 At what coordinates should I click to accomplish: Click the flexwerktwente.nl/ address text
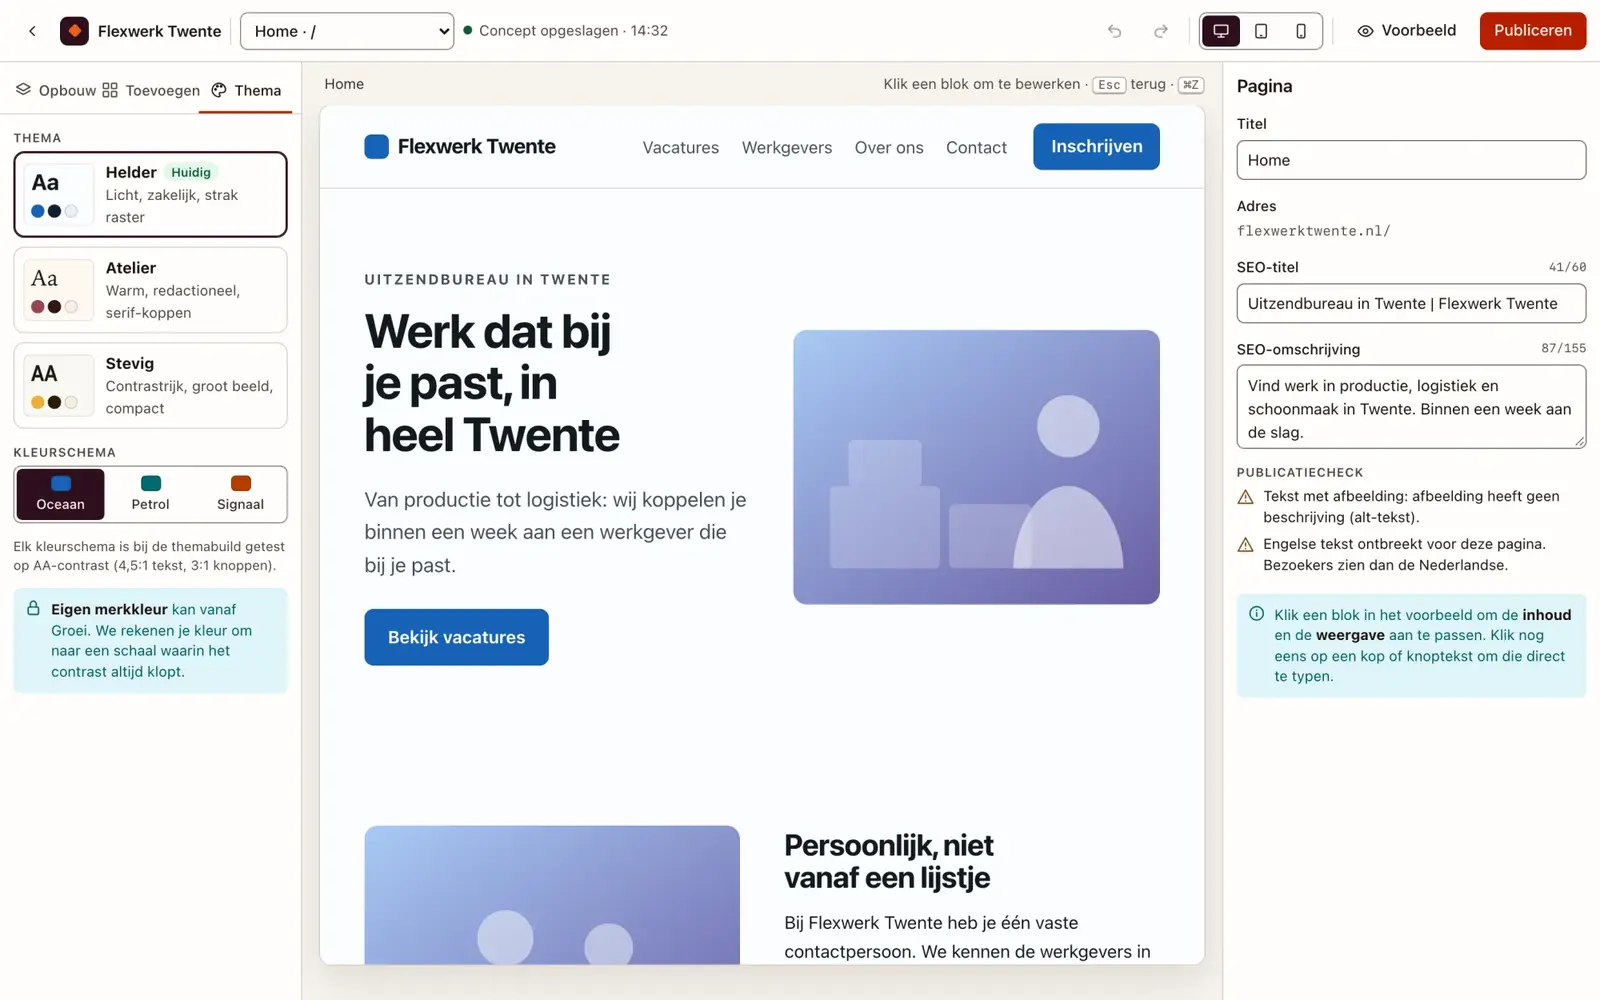tap(1313, 231)
